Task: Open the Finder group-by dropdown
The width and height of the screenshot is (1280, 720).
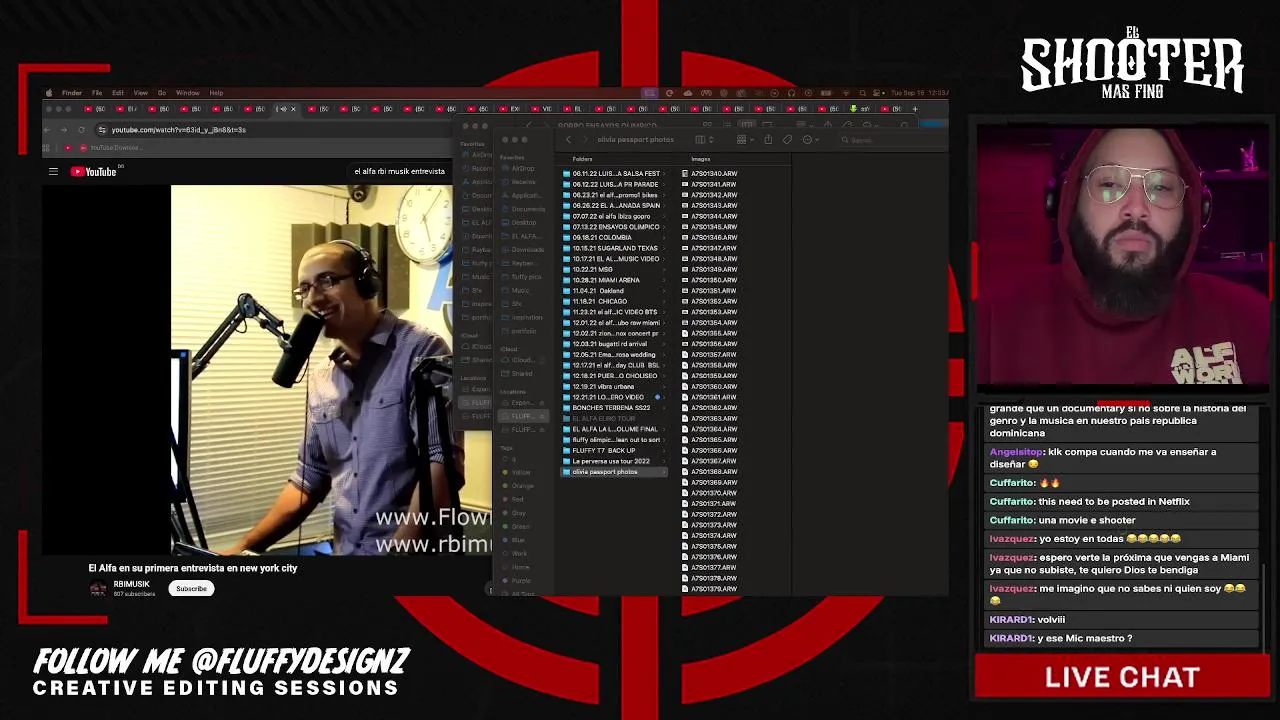Action: [x=745, y=140]
